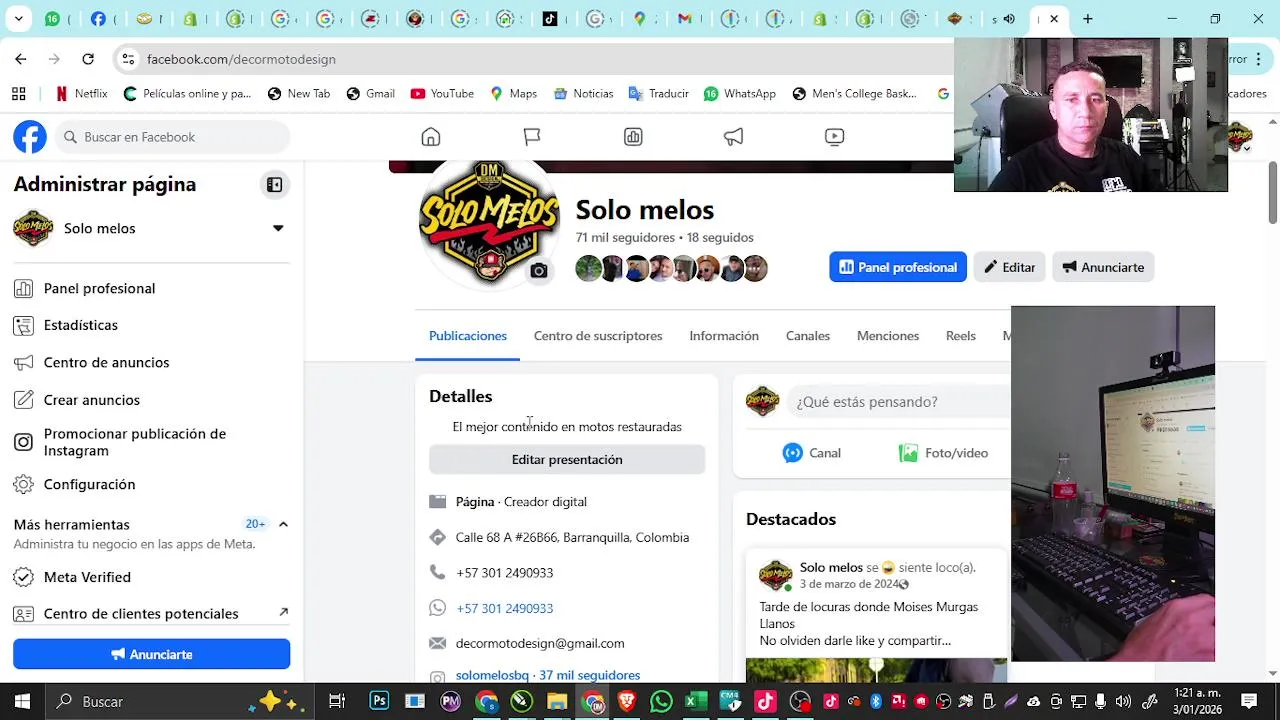Screen dimensions: 1280x720
Task: Open the notifications icon in the taskbar
Action: click(x=1249, y=701)
